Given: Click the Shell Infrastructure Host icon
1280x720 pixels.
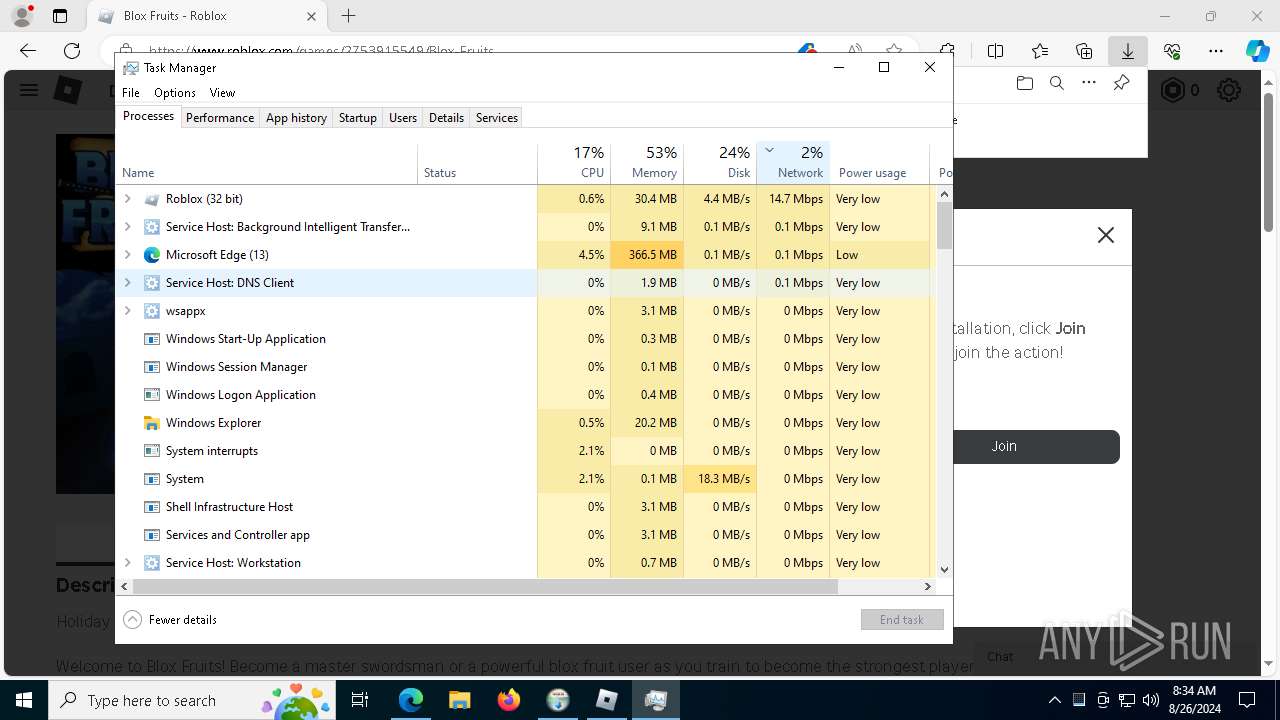Looking at the screenshot, I should tap(152, 507).
